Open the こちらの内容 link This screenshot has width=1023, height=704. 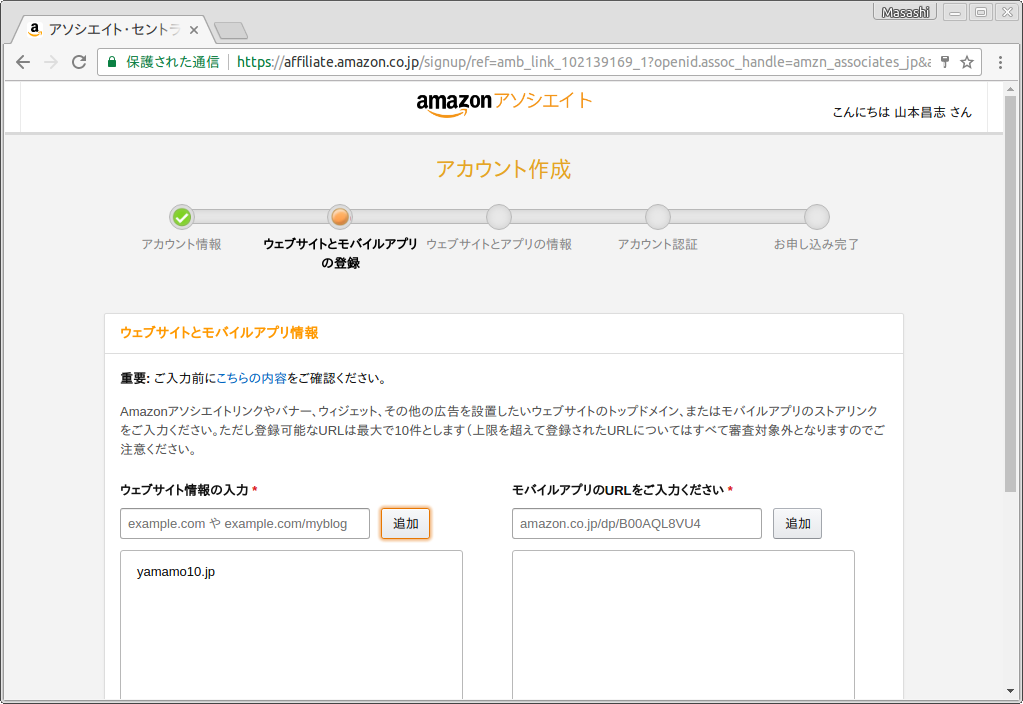click(x=251, y=378)
